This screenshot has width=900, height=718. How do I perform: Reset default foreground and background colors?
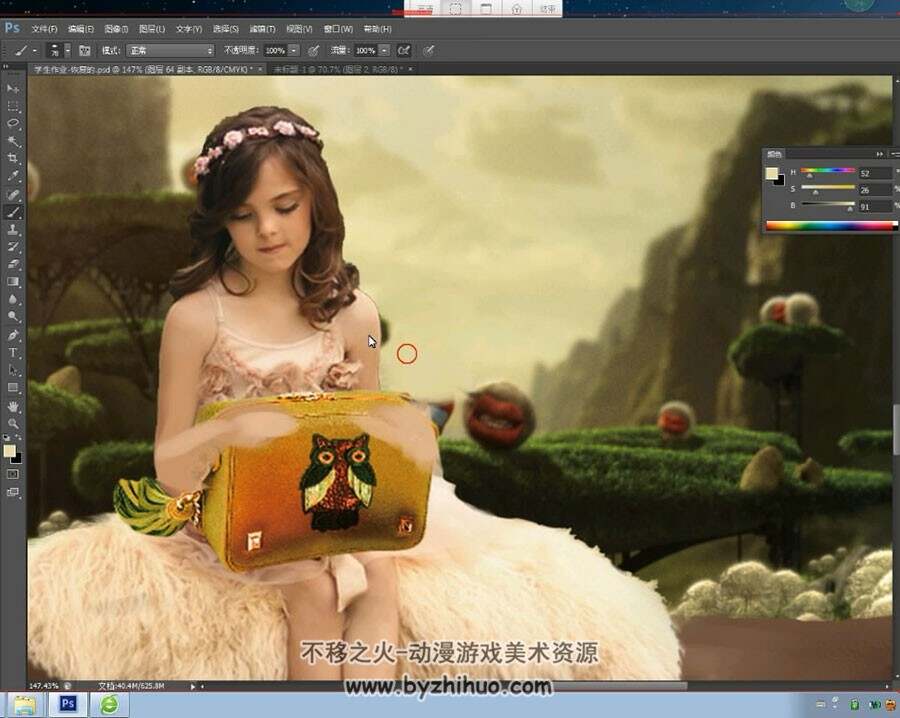[x=7, y=438]
